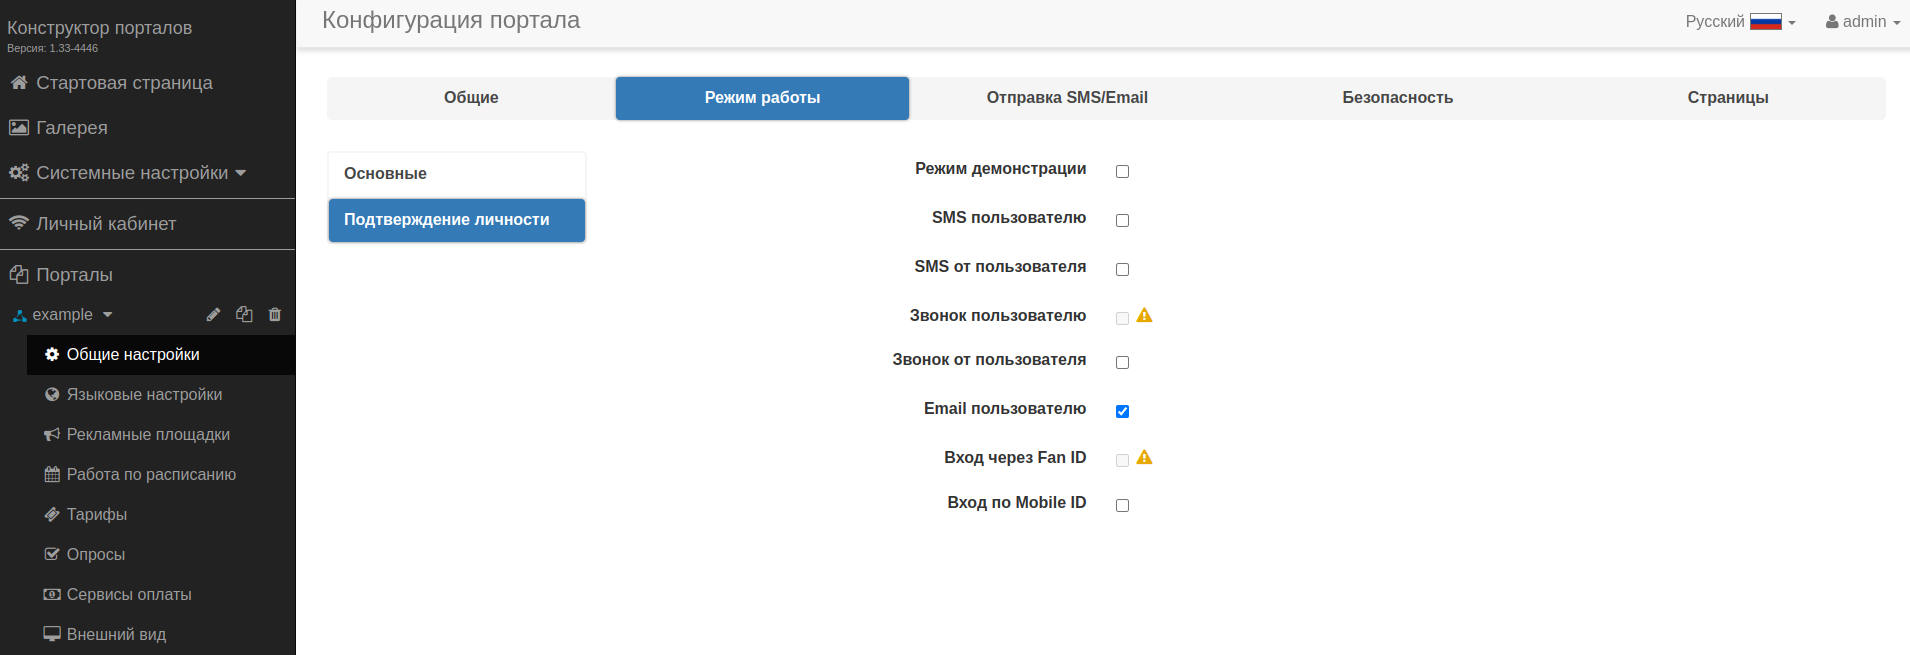Open the Русский language dropdown
This screenshot has height=655, width=1910.
tap(1740, 22)
